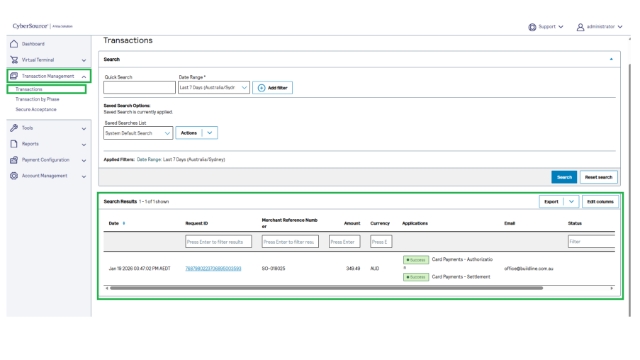The height and width of the screenshot is (360, 640).
Task: Click the Success badge beside Authorization
Action: tap(416, 260)
